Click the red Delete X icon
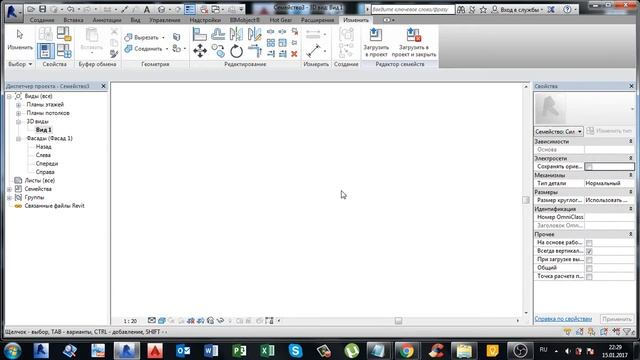The image size is (640, 360). tap(294, 54)
